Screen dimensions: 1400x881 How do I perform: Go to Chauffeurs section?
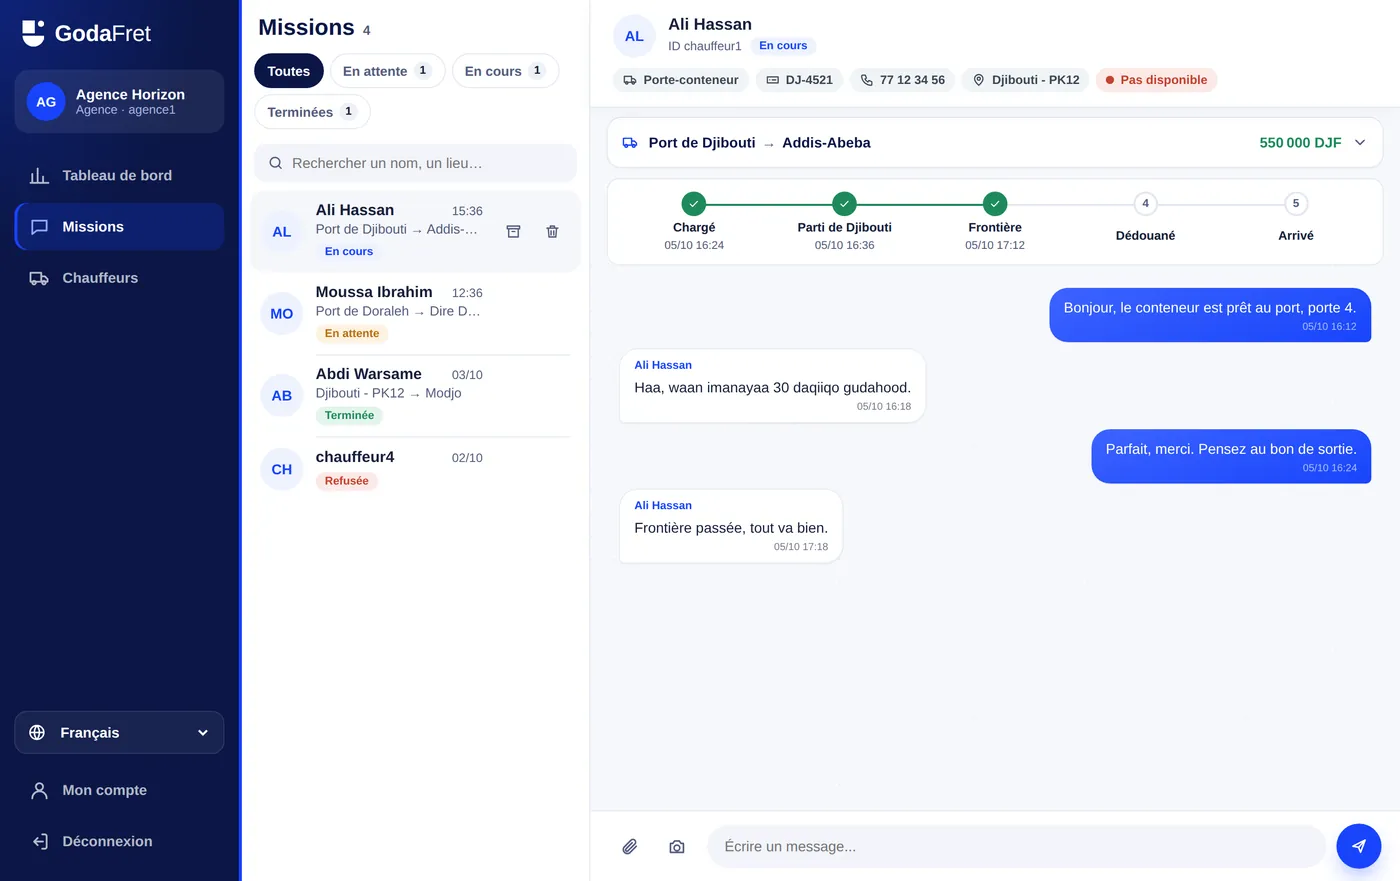click(119, 278)
